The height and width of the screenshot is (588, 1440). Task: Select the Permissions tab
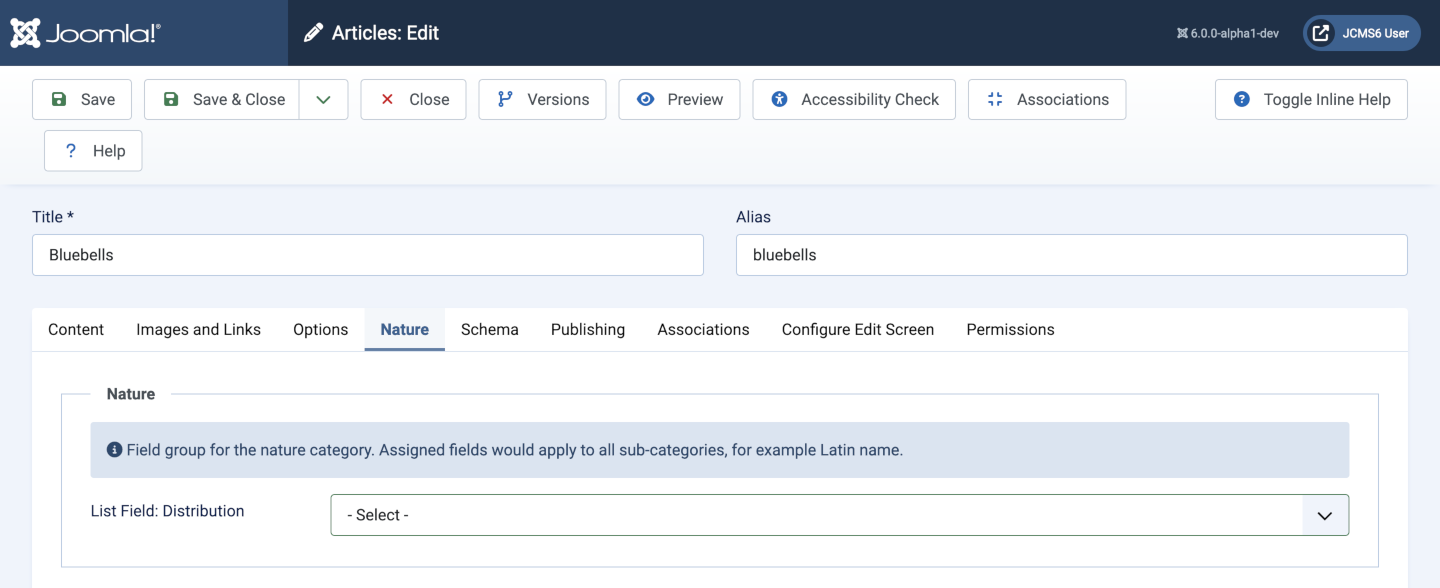[x=1010, y=329]
